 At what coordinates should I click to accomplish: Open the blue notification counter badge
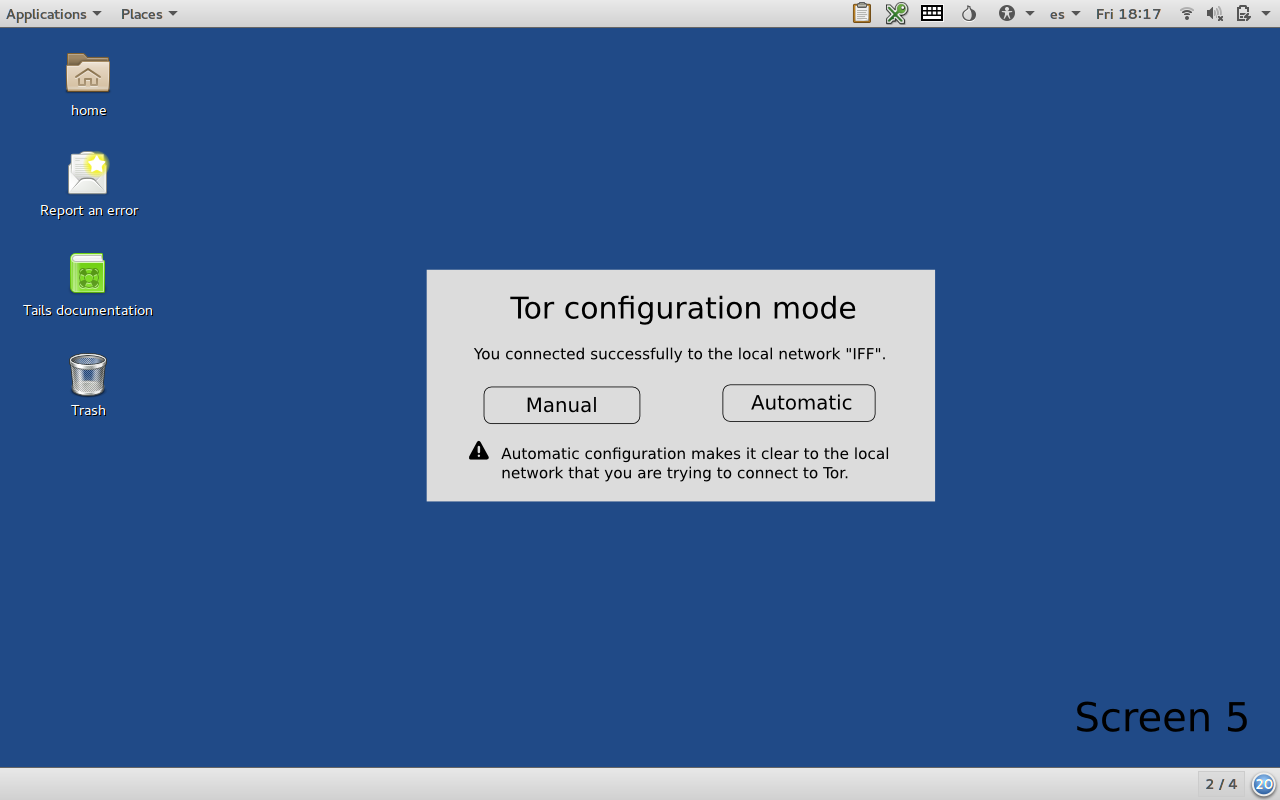pyautogui.click(x=1264, y=784)
